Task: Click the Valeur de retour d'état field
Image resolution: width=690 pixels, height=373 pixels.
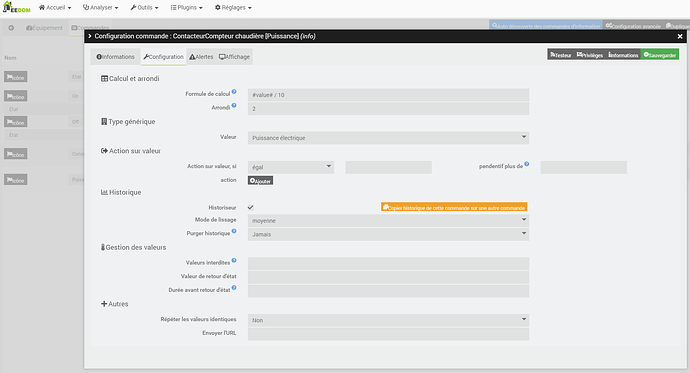Action: coord(388,277)
